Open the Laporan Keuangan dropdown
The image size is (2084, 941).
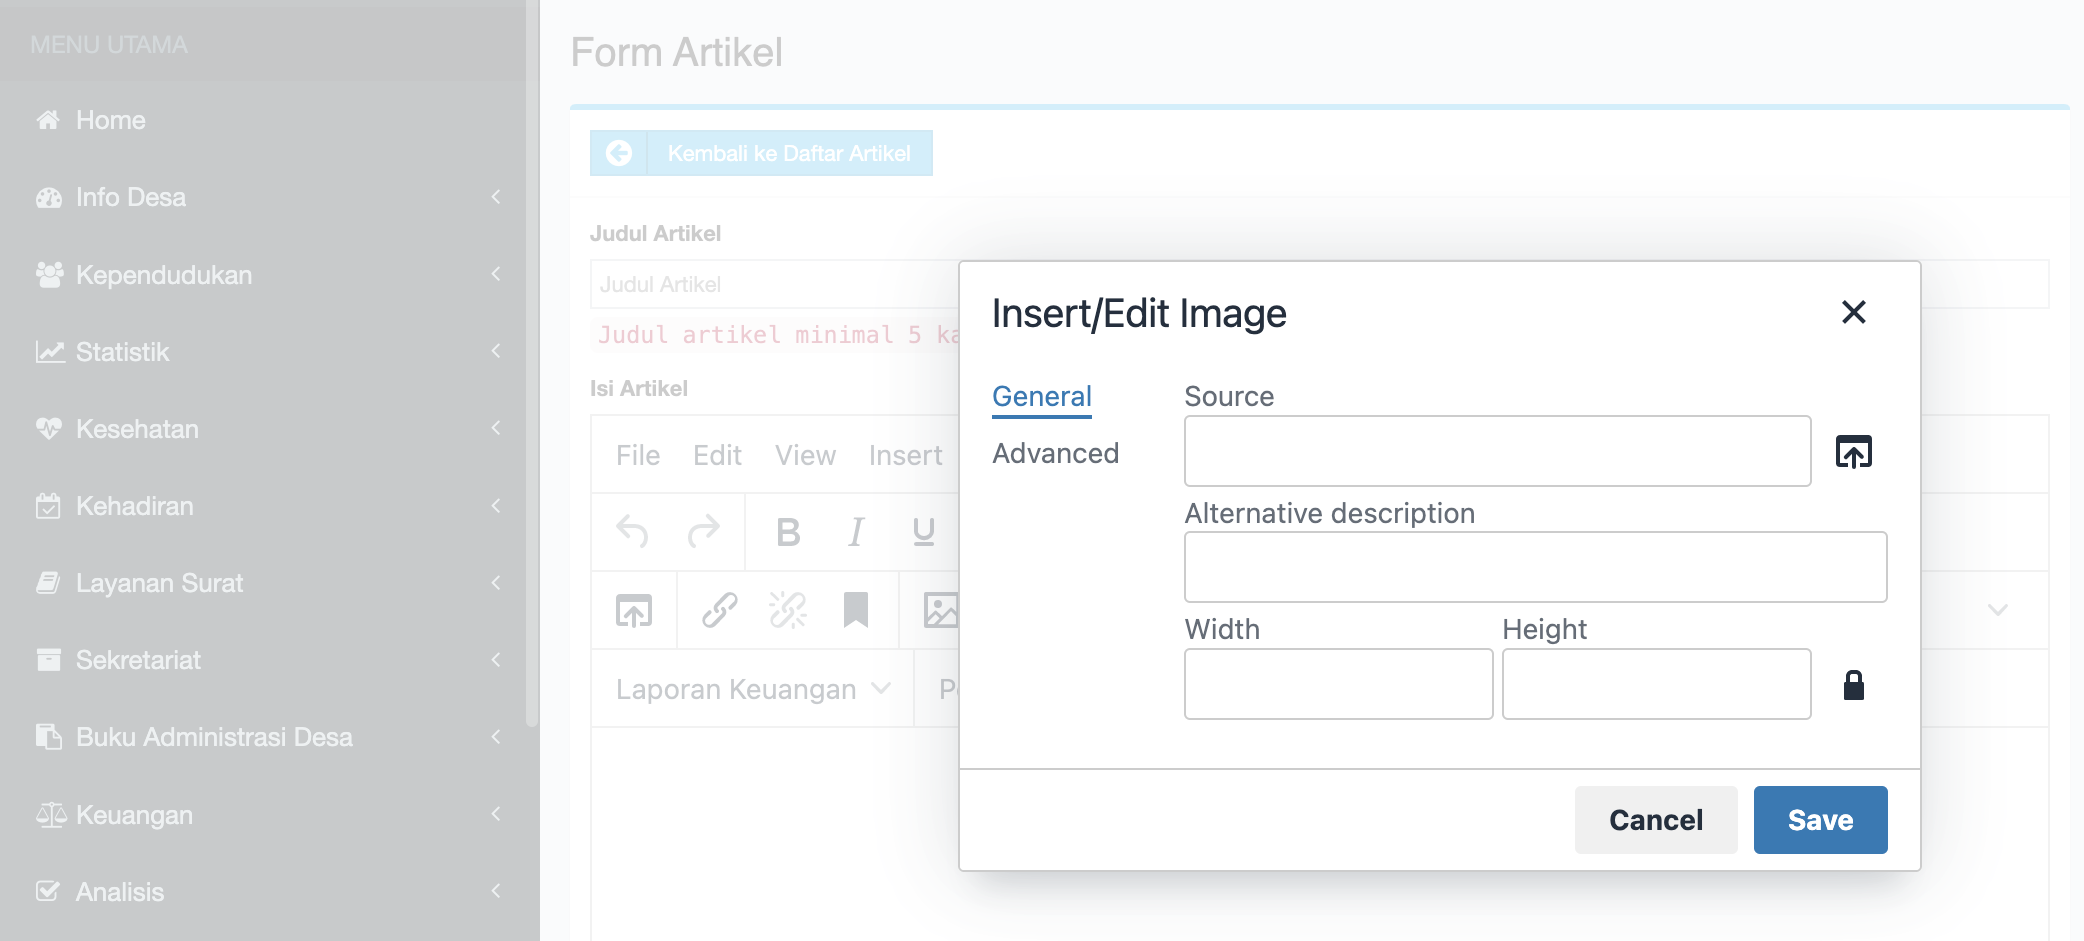tap(749, 689)
